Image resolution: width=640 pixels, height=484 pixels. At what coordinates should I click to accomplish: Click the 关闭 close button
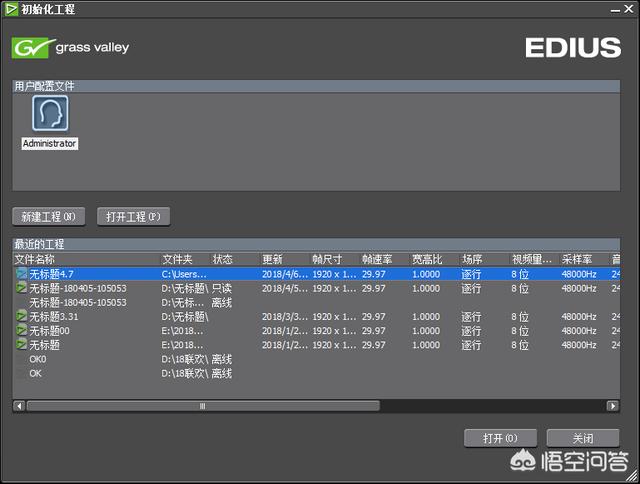tap(583, 438)
